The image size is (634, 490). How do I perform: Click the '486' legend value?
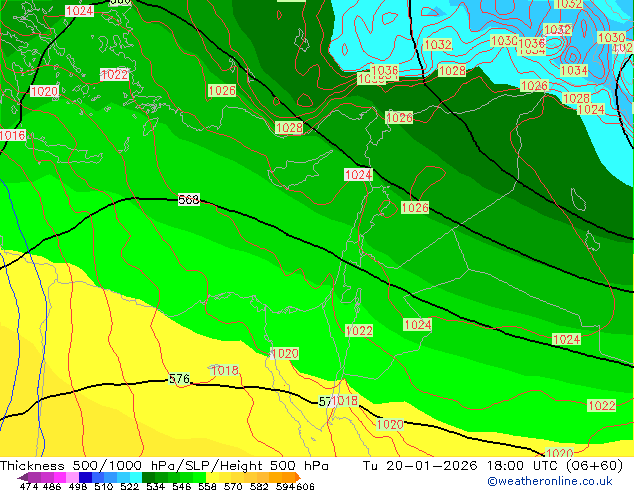(52, 486)
